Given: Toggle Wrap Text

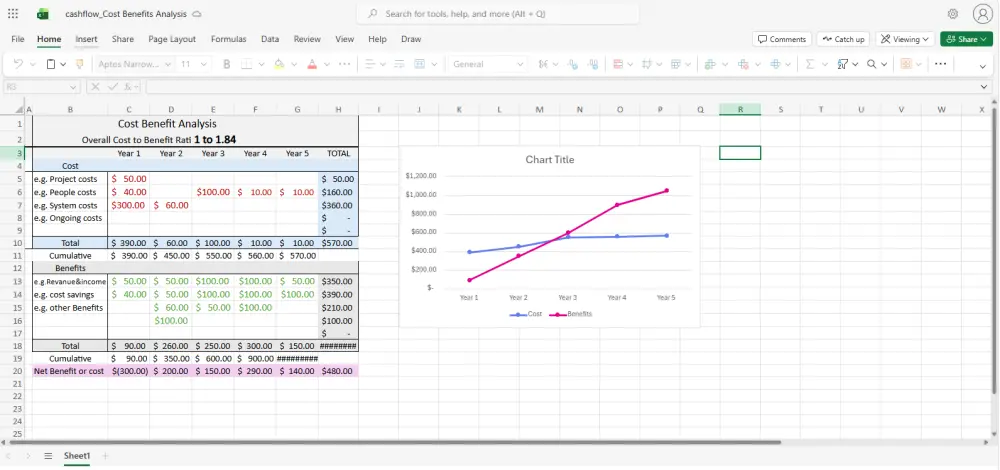Looking at the screenshot, I should [x=400, y=64].
